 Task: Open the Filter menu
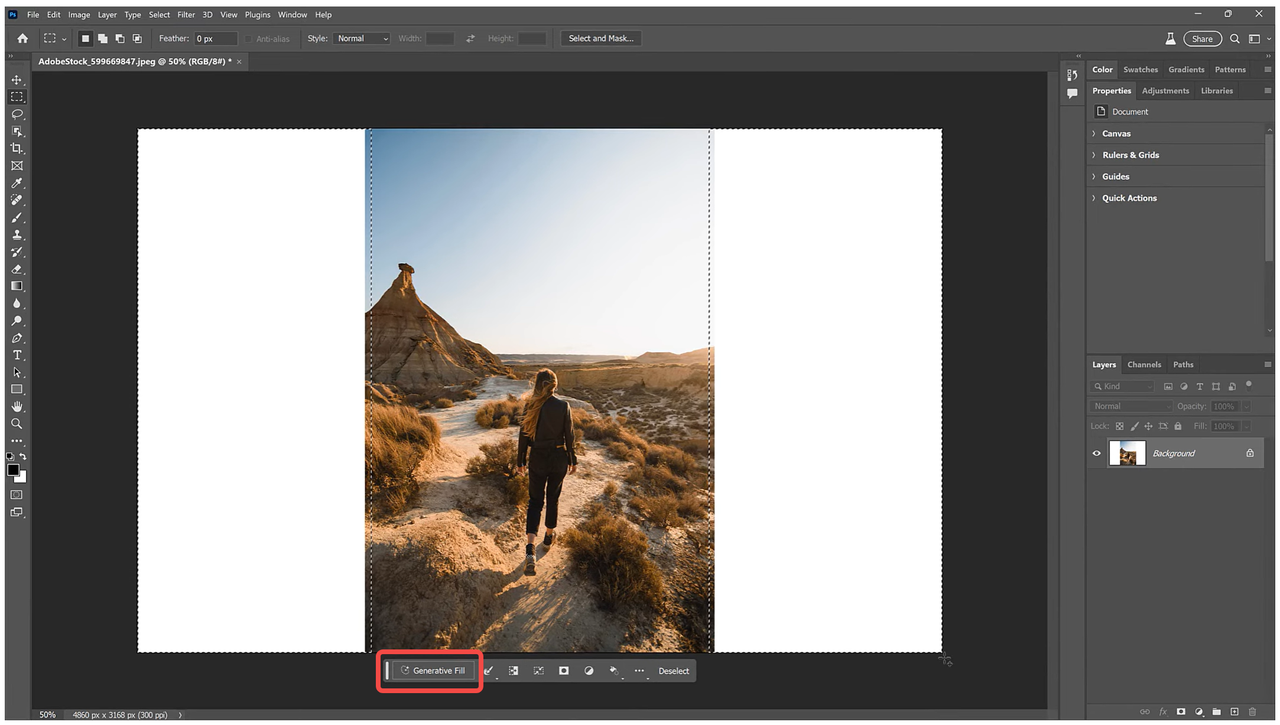point(186,14)
